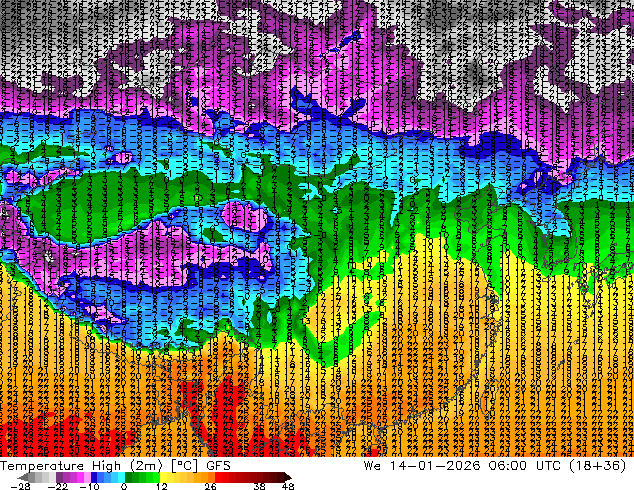The image size is (634, 490).
Task: Click the right arrow end of color legend
Action: click(287, 477)
